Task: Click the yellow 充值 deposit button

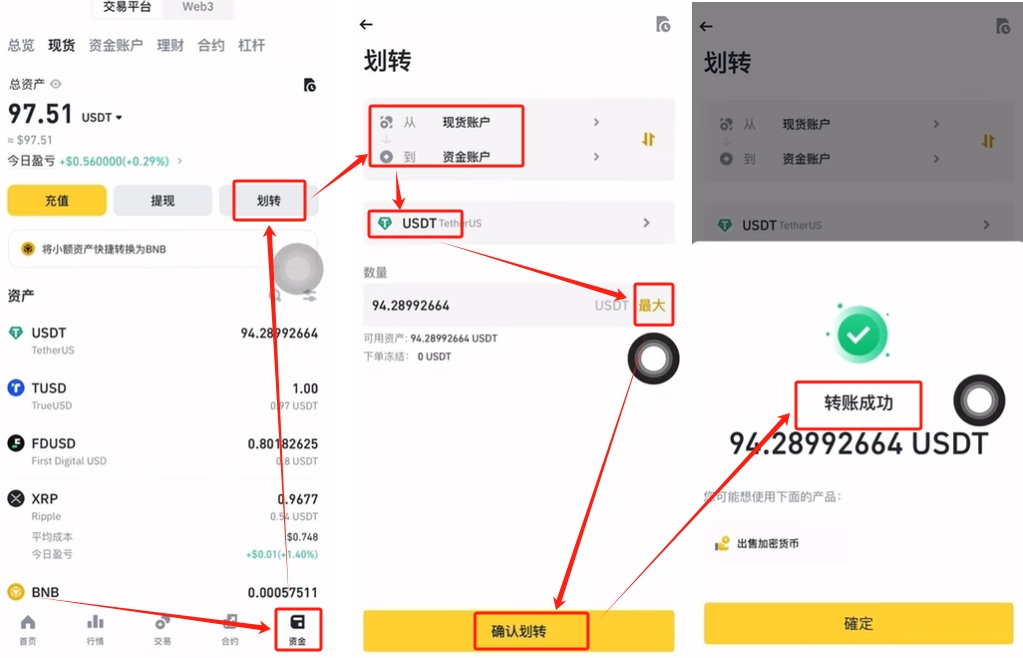Action: [x=57, y=200]
